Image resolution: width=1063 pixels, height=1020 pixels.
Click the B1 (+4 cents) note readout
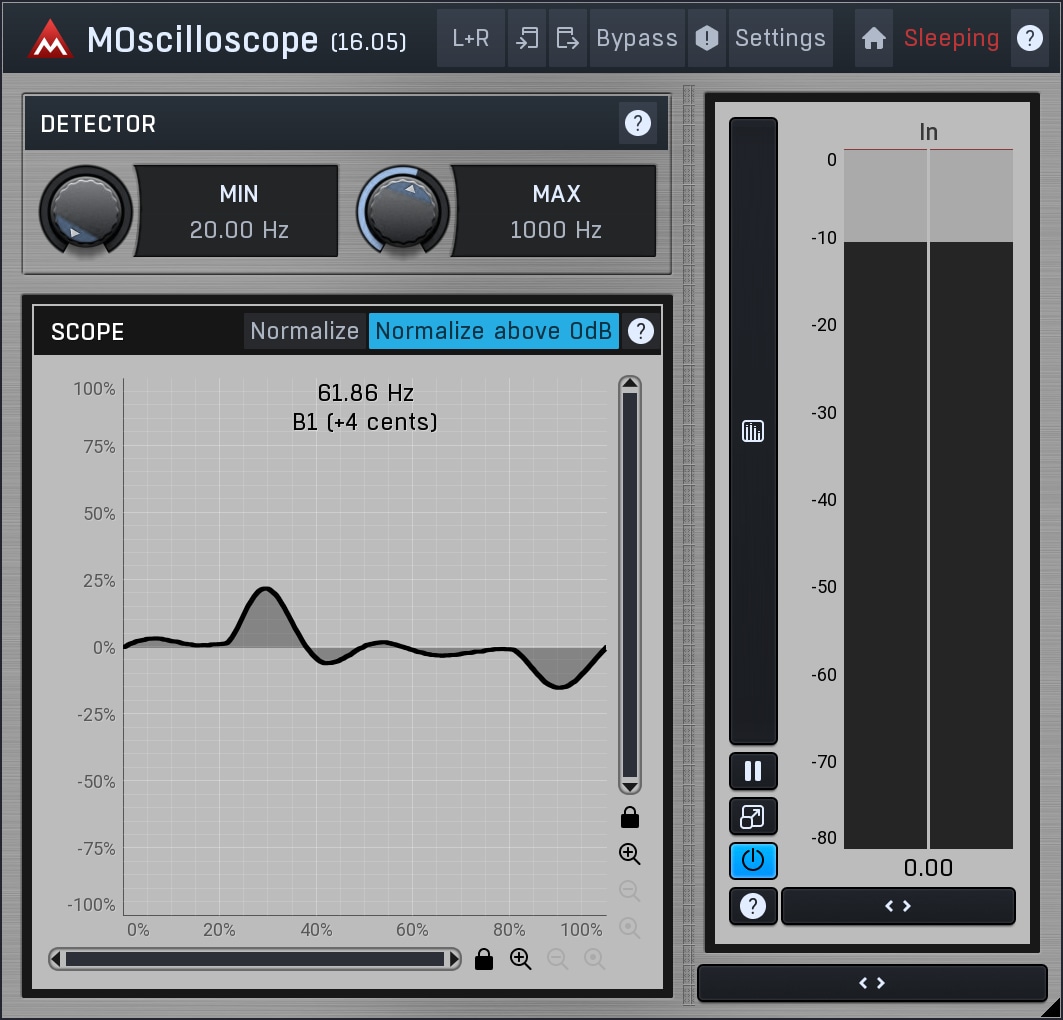[365, 422]
